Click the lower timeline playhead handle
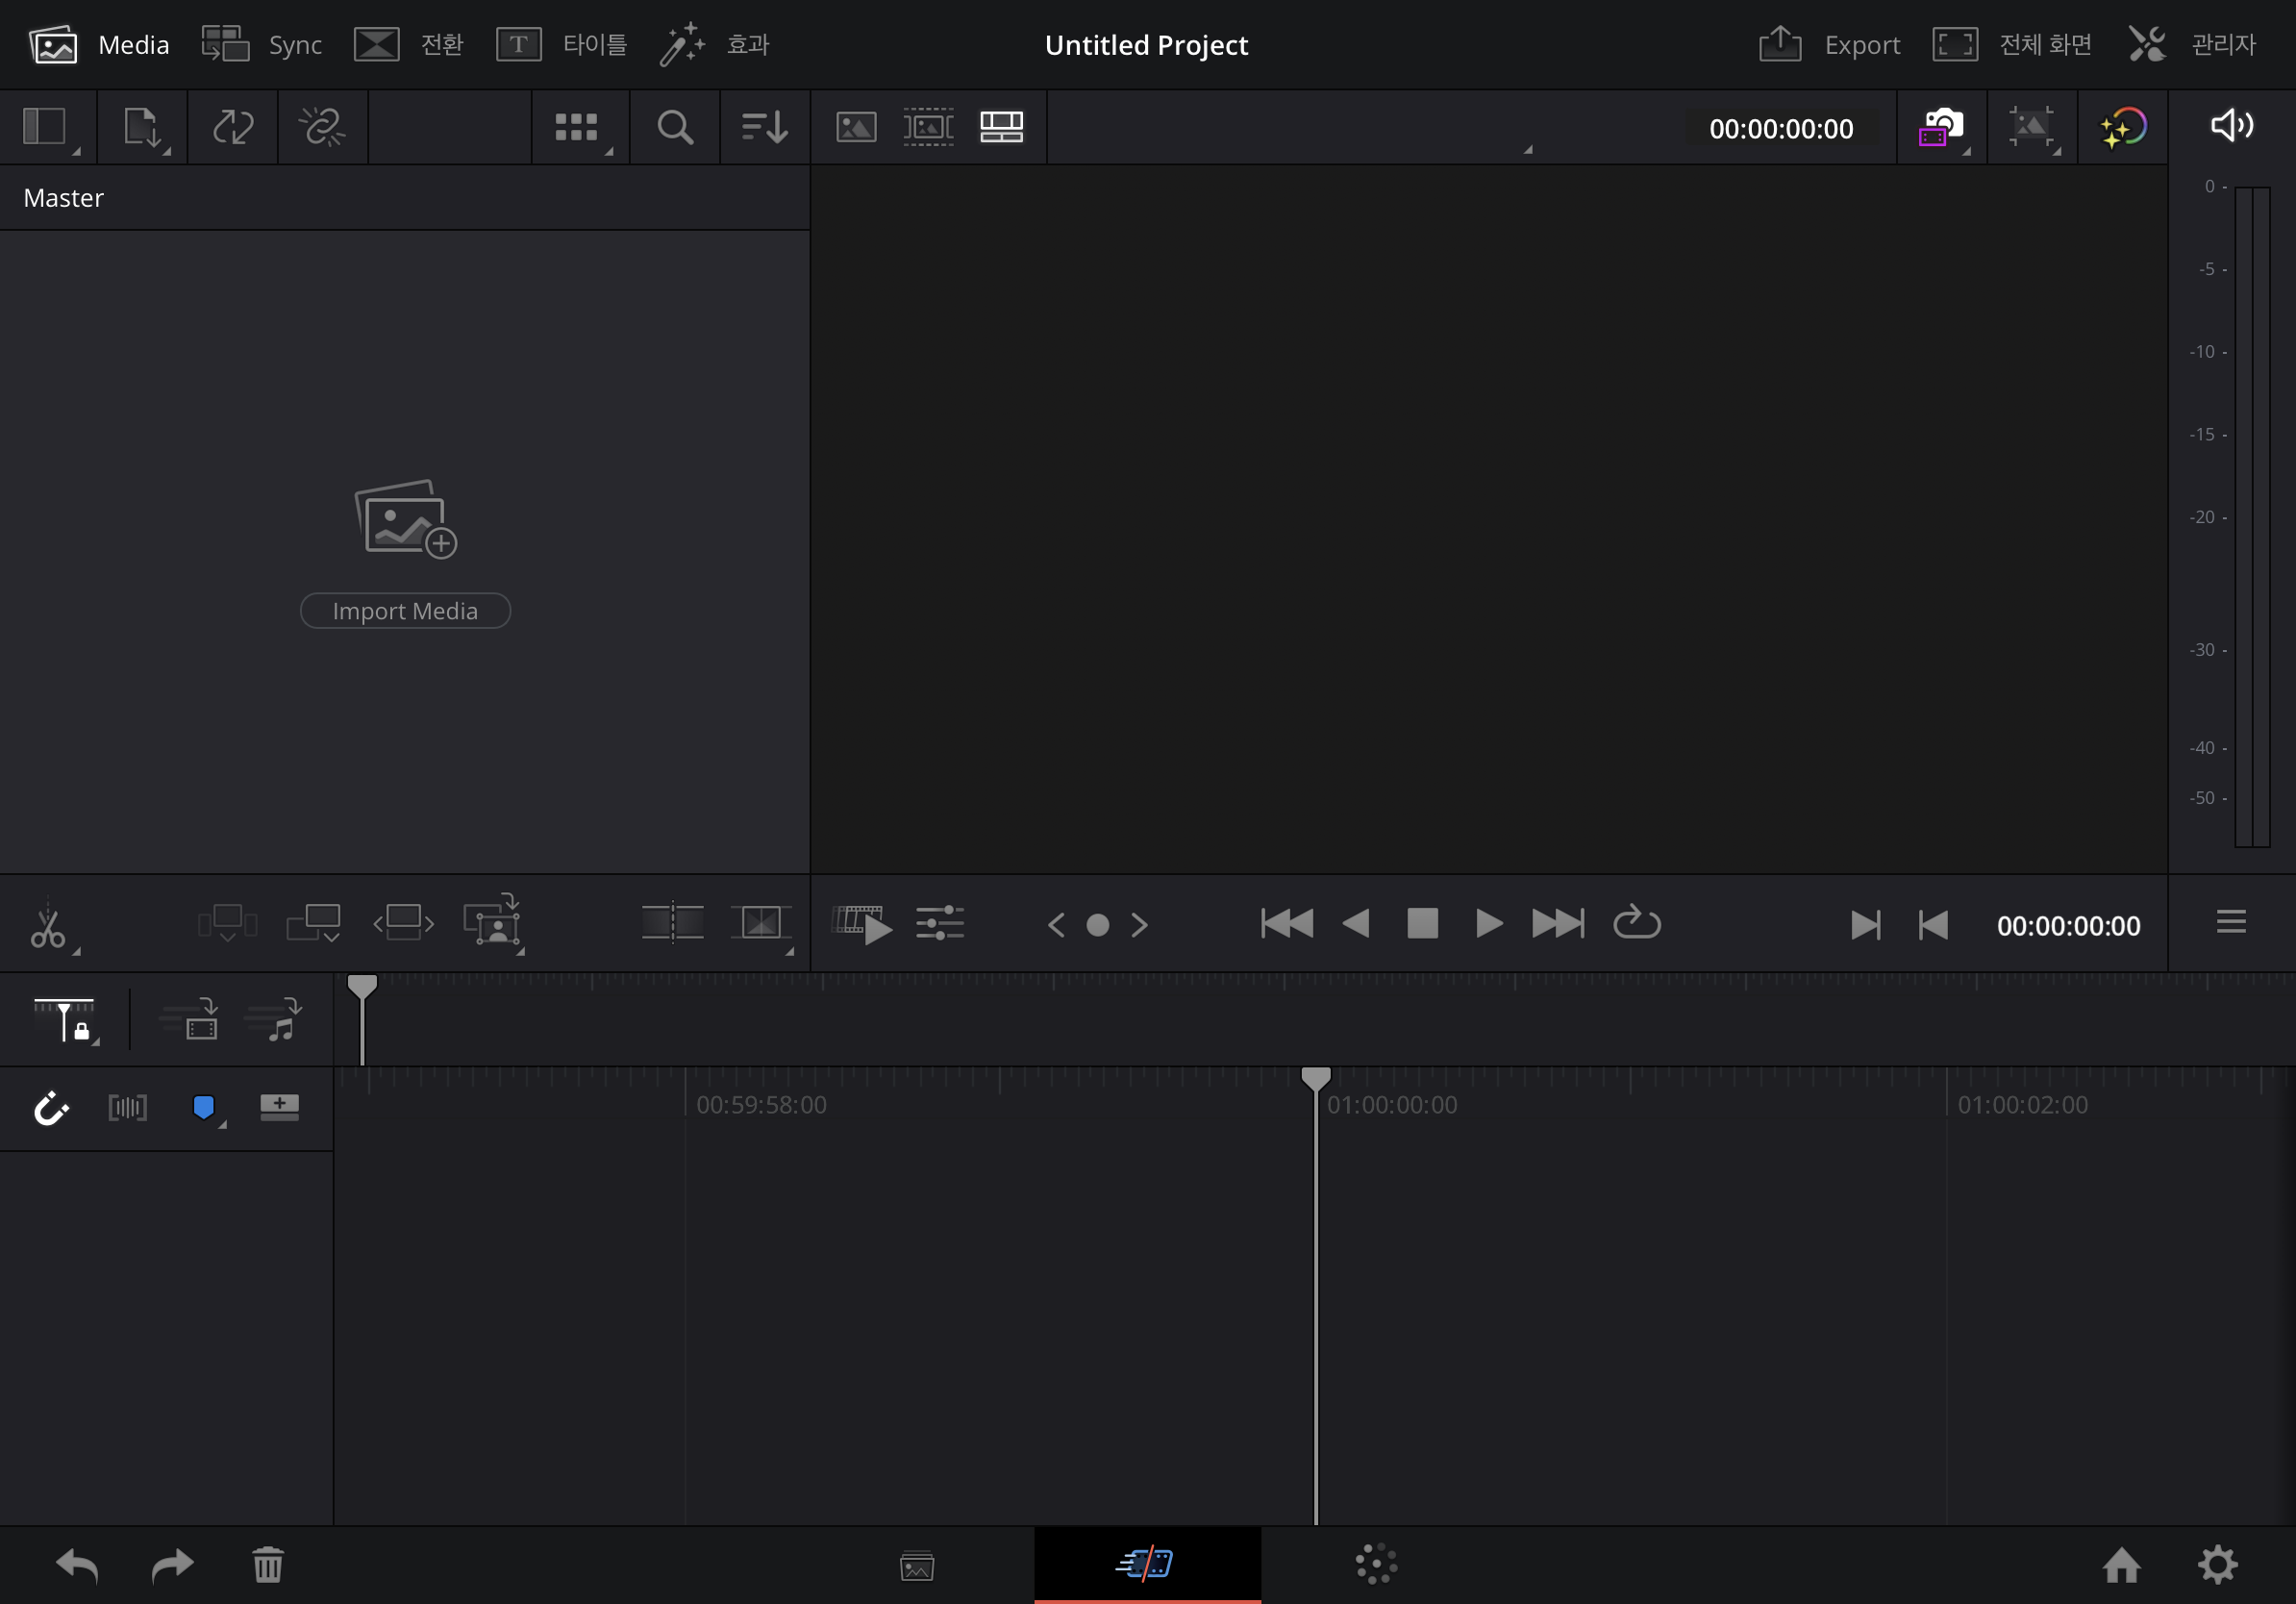The height and width of the screenshot is (1604, 2296). (1315, 1078)
